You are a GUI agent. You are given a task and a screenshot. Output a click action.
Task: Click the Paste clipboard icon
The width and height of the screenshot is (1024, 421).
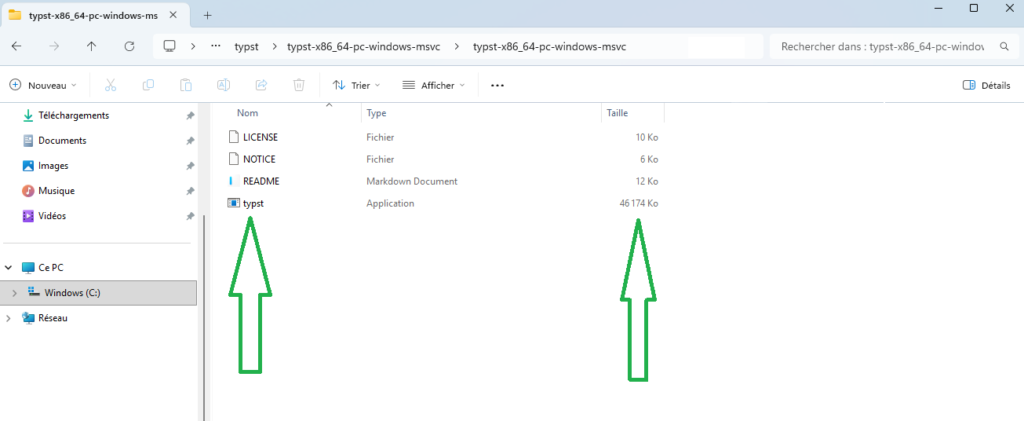pyautogui.click(x=186, y=86)
